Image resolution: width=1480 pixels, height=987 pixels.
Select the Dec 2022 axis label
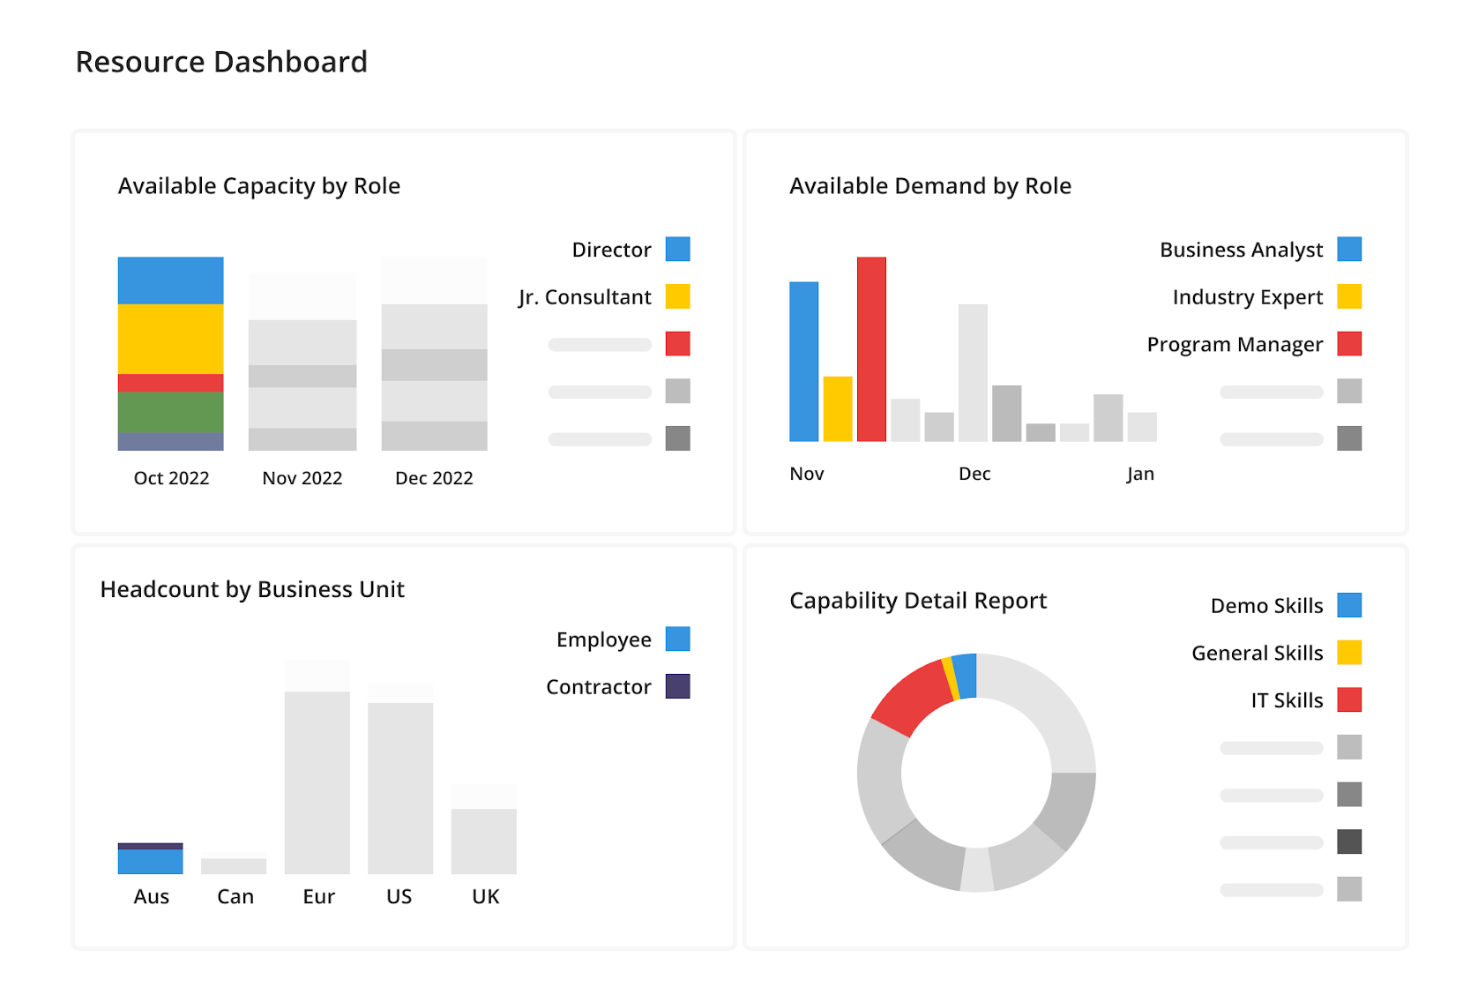[434, 478]
